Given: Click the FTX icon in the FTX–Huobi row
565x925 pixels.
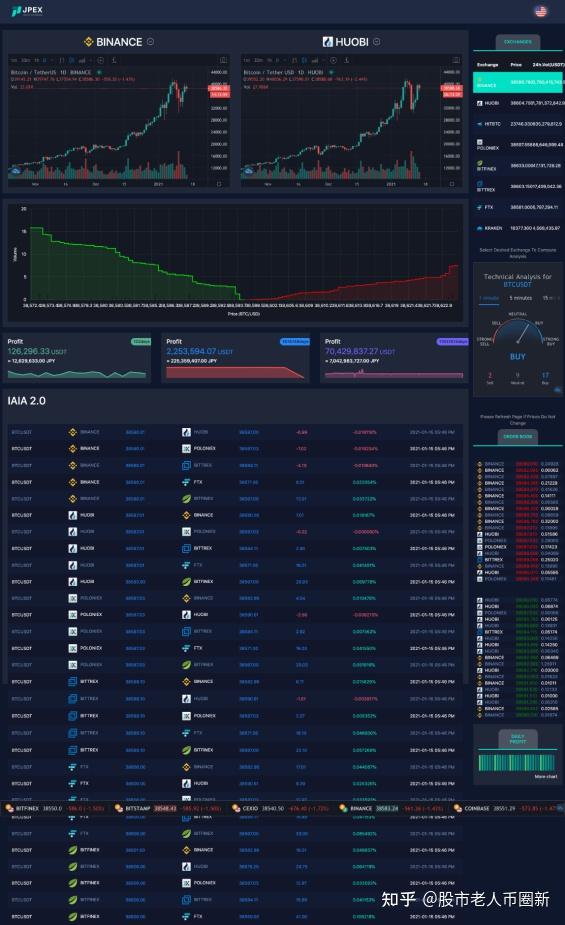Looking at the screenshot, I should pyautogui.click(x=73, y=783).
